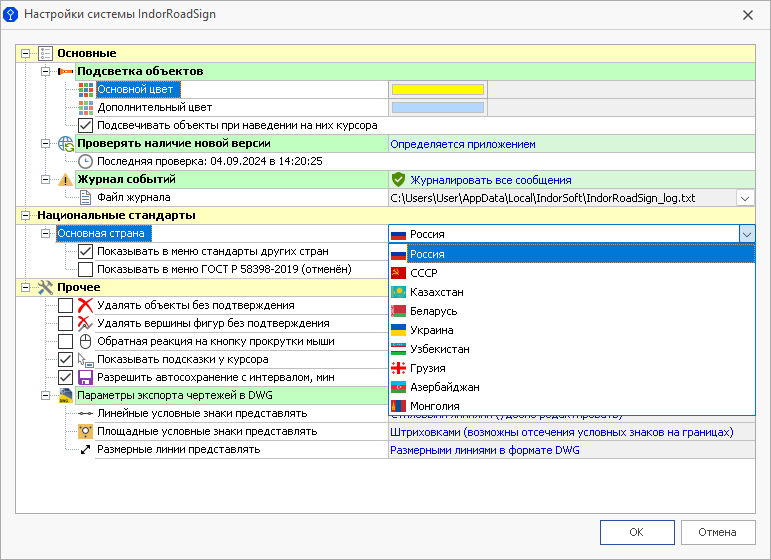
Task: Click the Подсветка объектов highlighter icon
Action: coord(65,71)
